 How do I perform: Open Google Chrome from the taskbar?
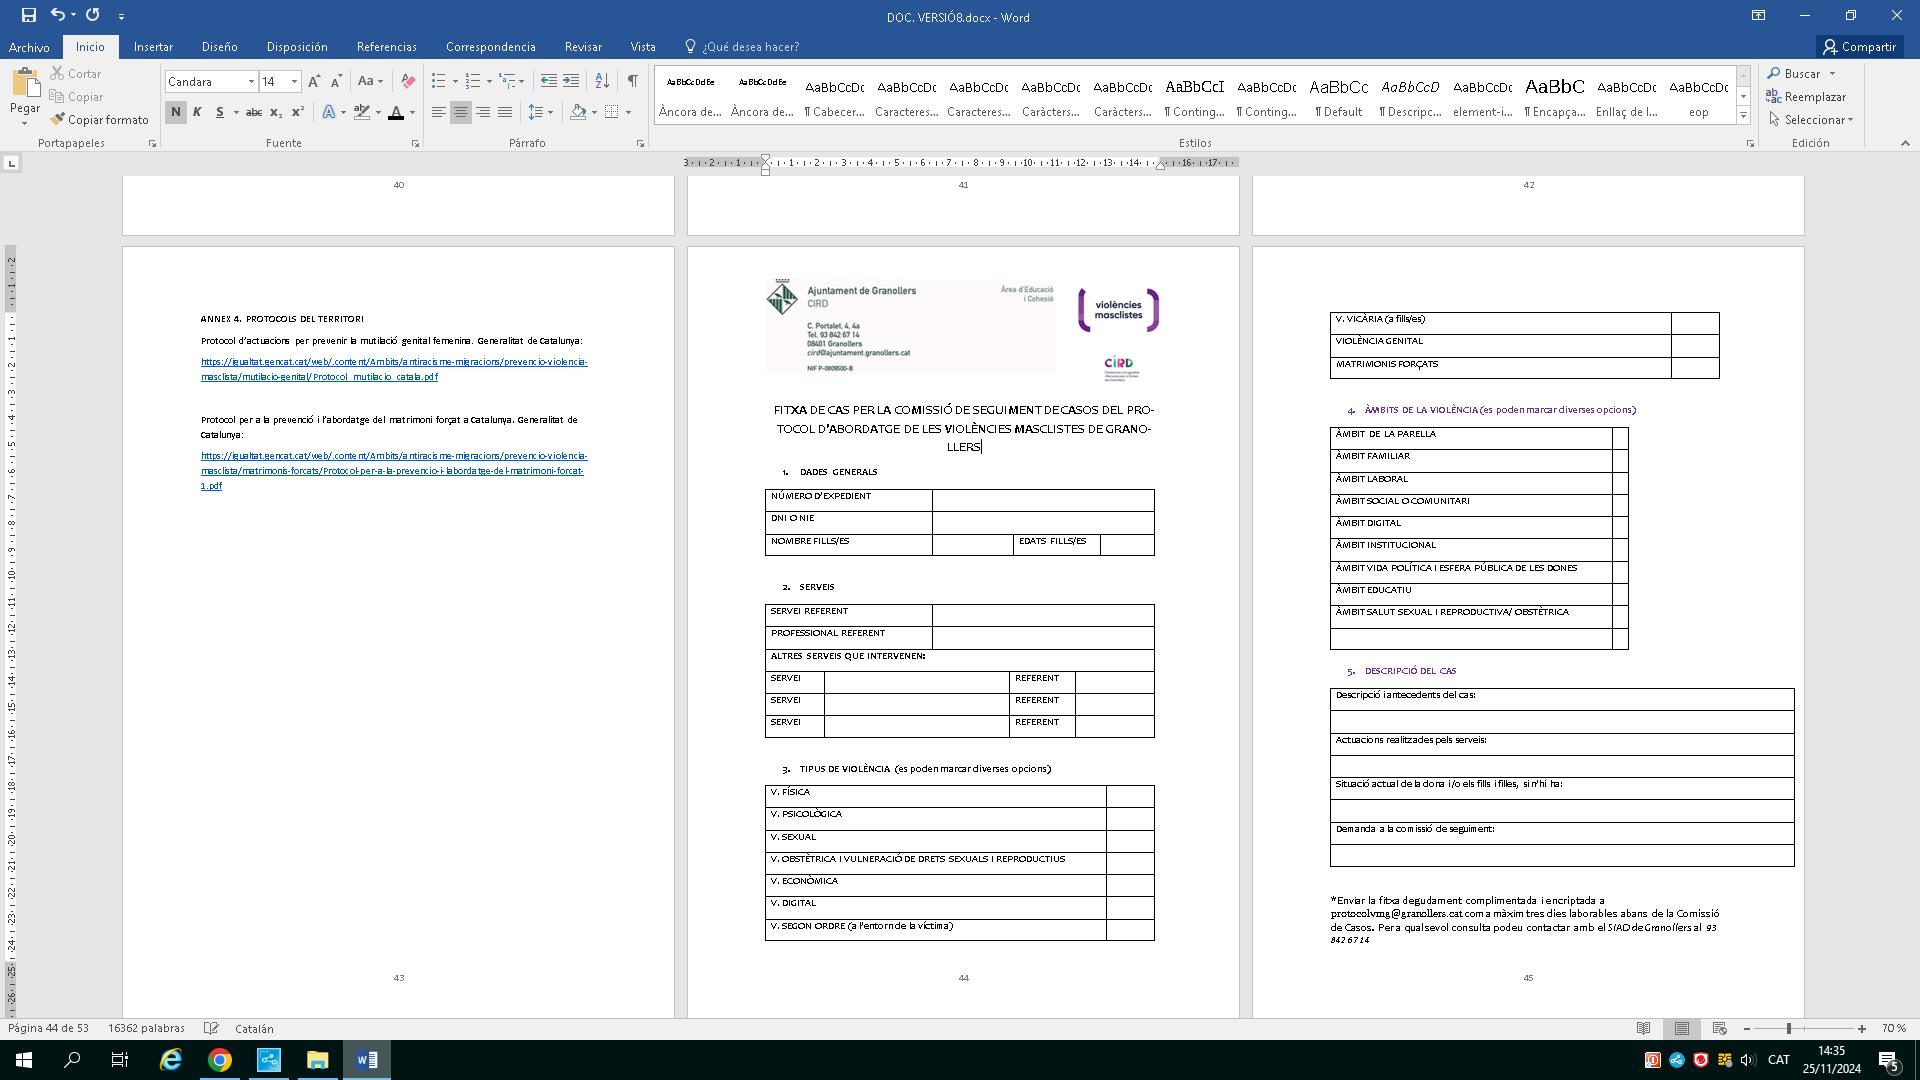point(220,1060)
